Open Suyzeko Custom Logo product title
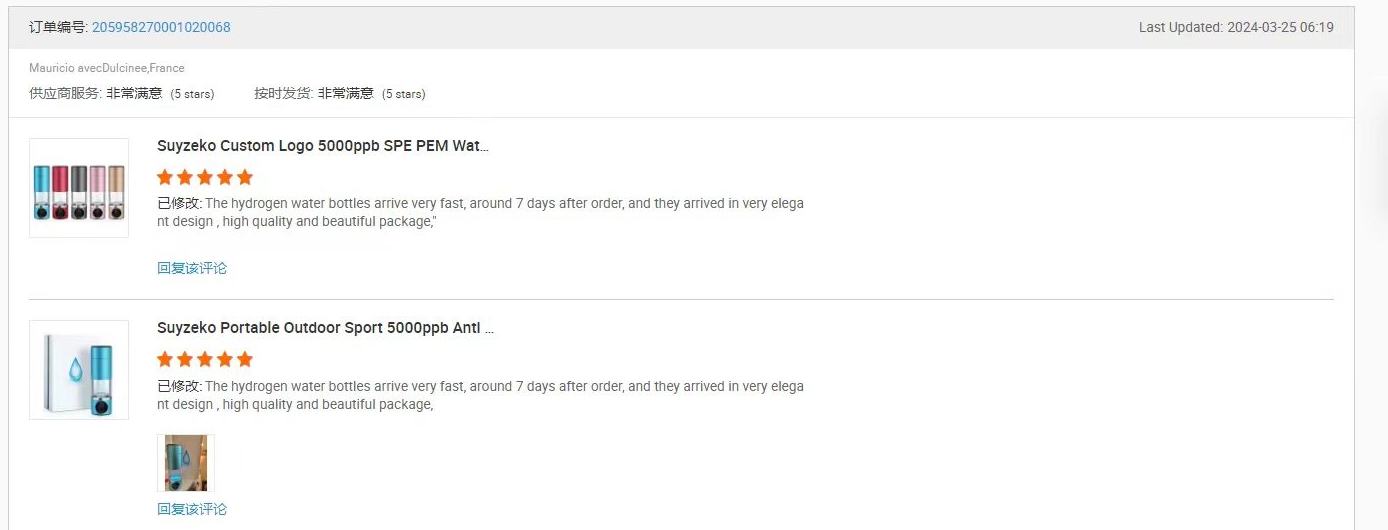 (x=323, y=146)
